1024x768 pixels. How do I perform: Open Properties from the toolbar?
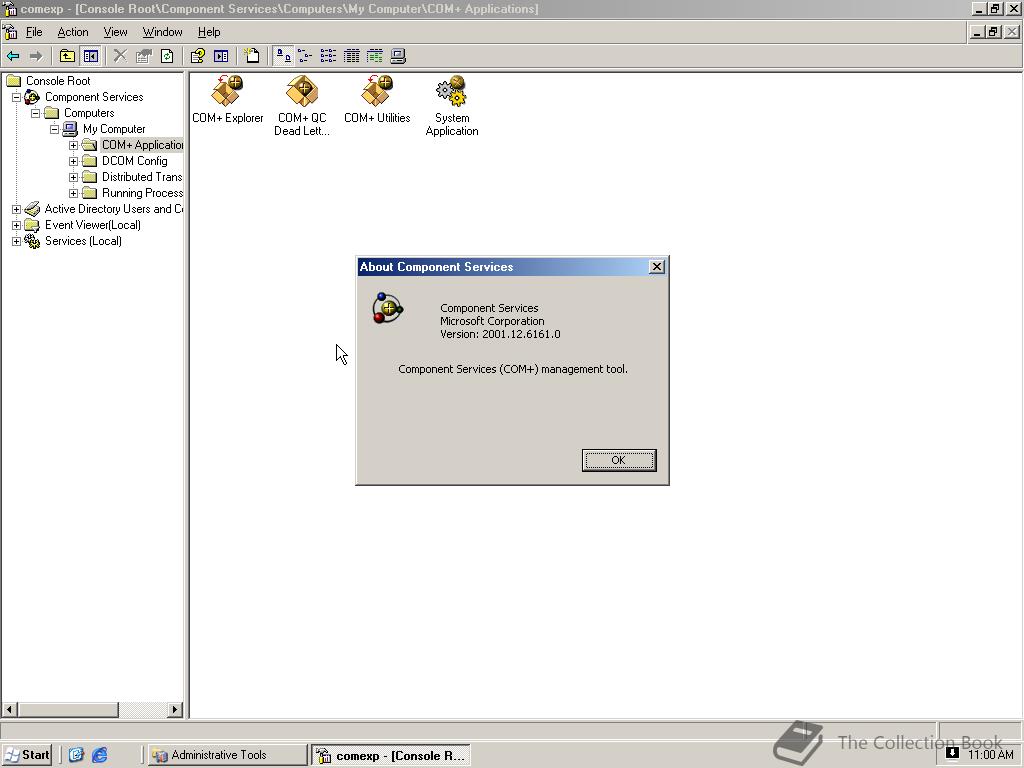144,56
